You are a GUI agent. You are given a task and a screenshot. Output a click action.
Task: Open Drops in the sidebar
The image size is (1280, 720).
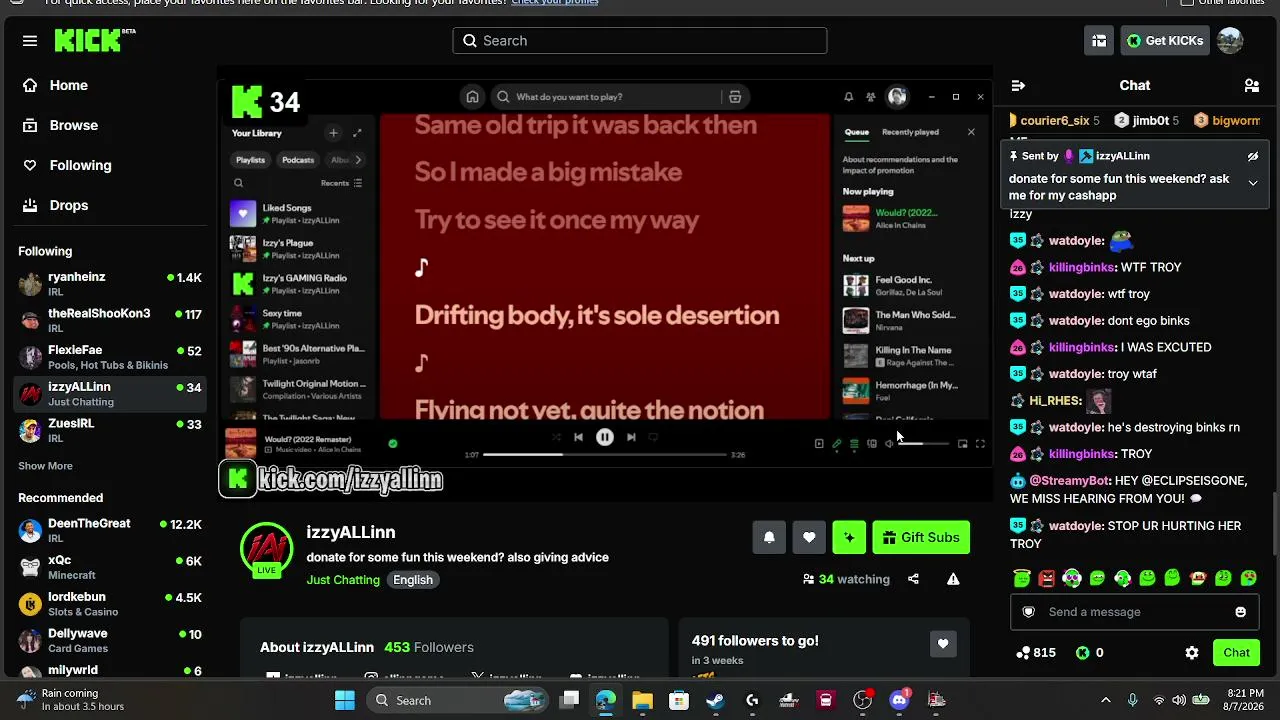[69, 205]
